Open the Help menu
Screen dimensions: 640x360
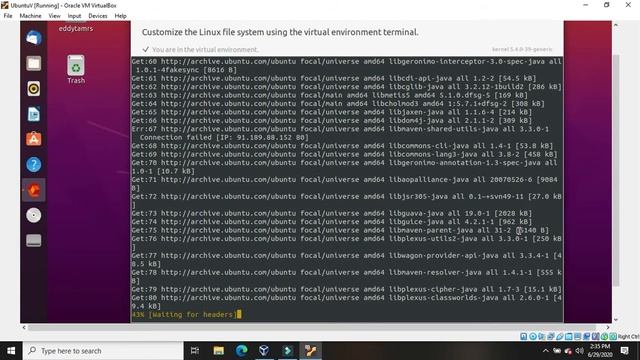click(x=120, y=16)
